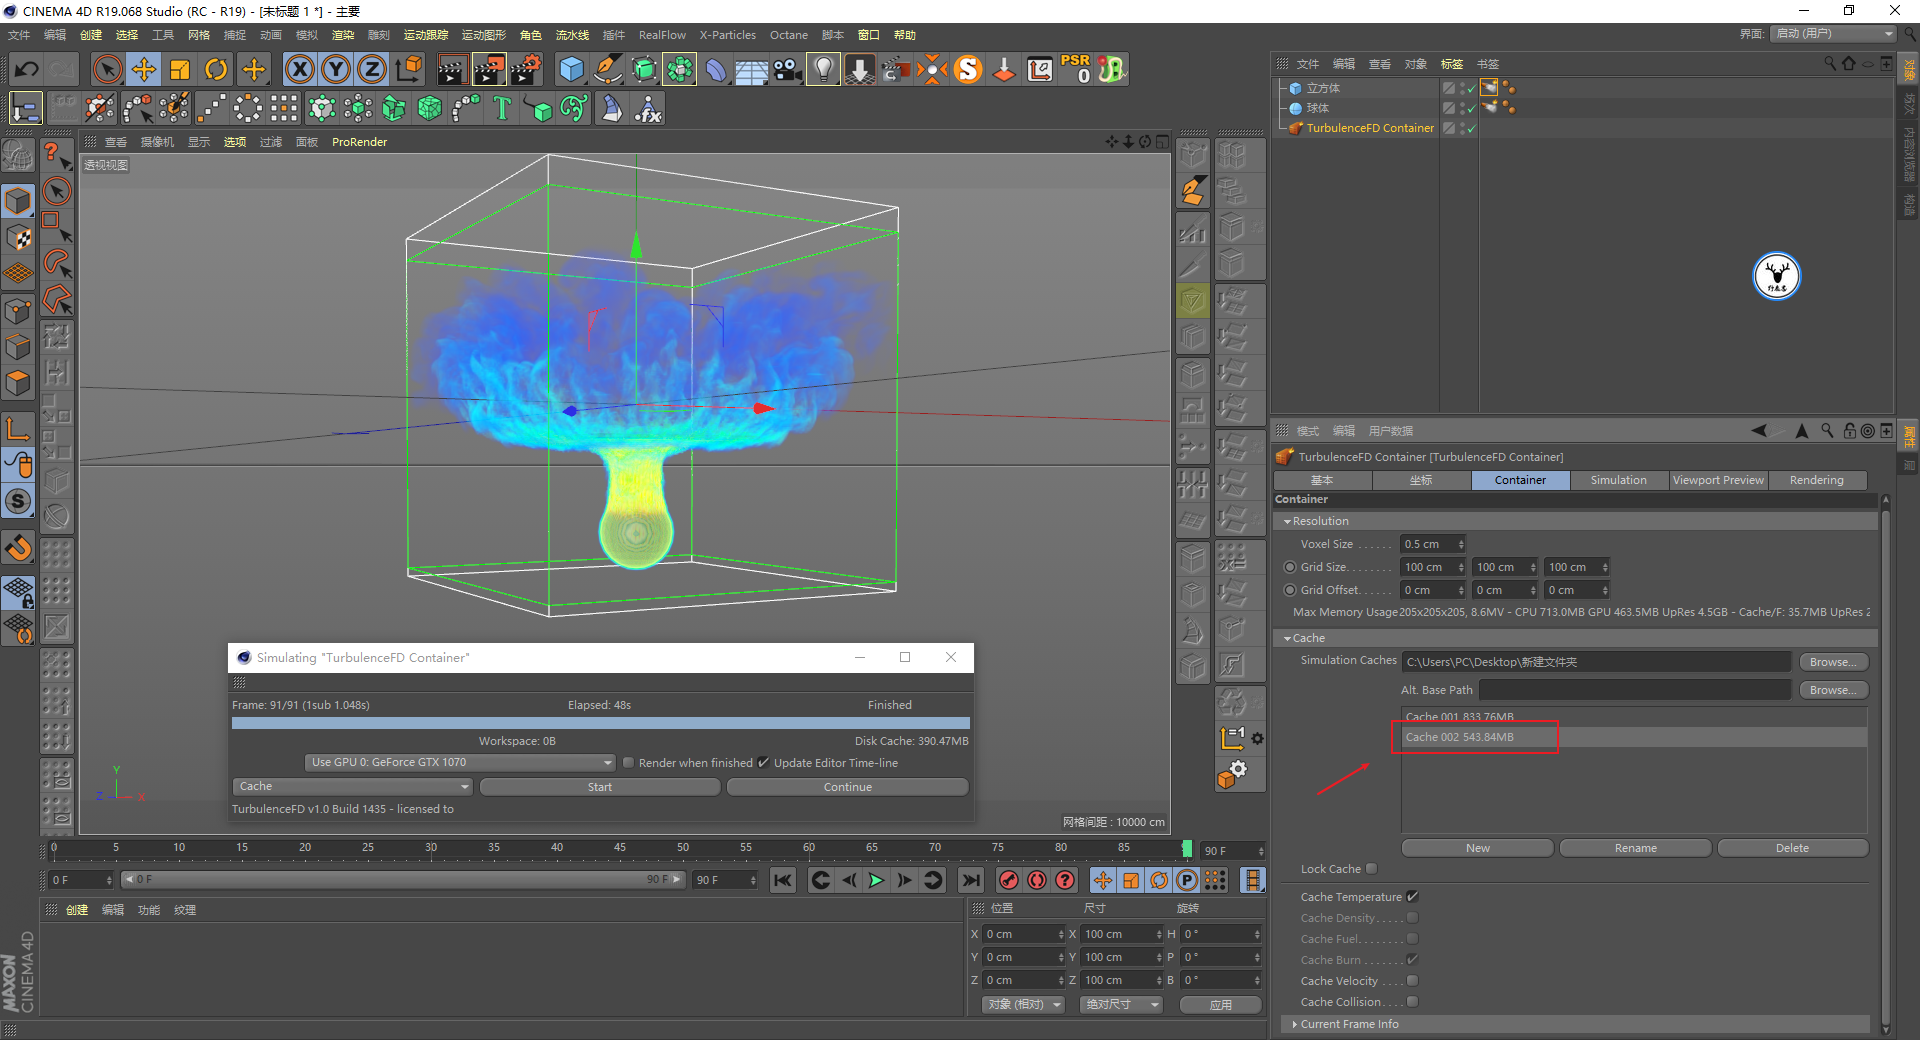Open the X-Particles menu
The width and height of the screenshot is (1920, 1040).
coord(727,35)
